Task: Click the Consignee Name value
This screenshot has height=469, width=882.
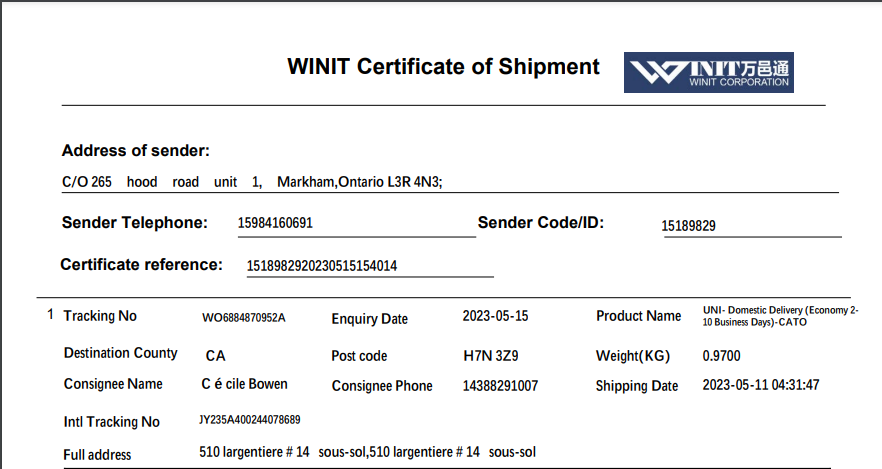Action: coord(244,384)
